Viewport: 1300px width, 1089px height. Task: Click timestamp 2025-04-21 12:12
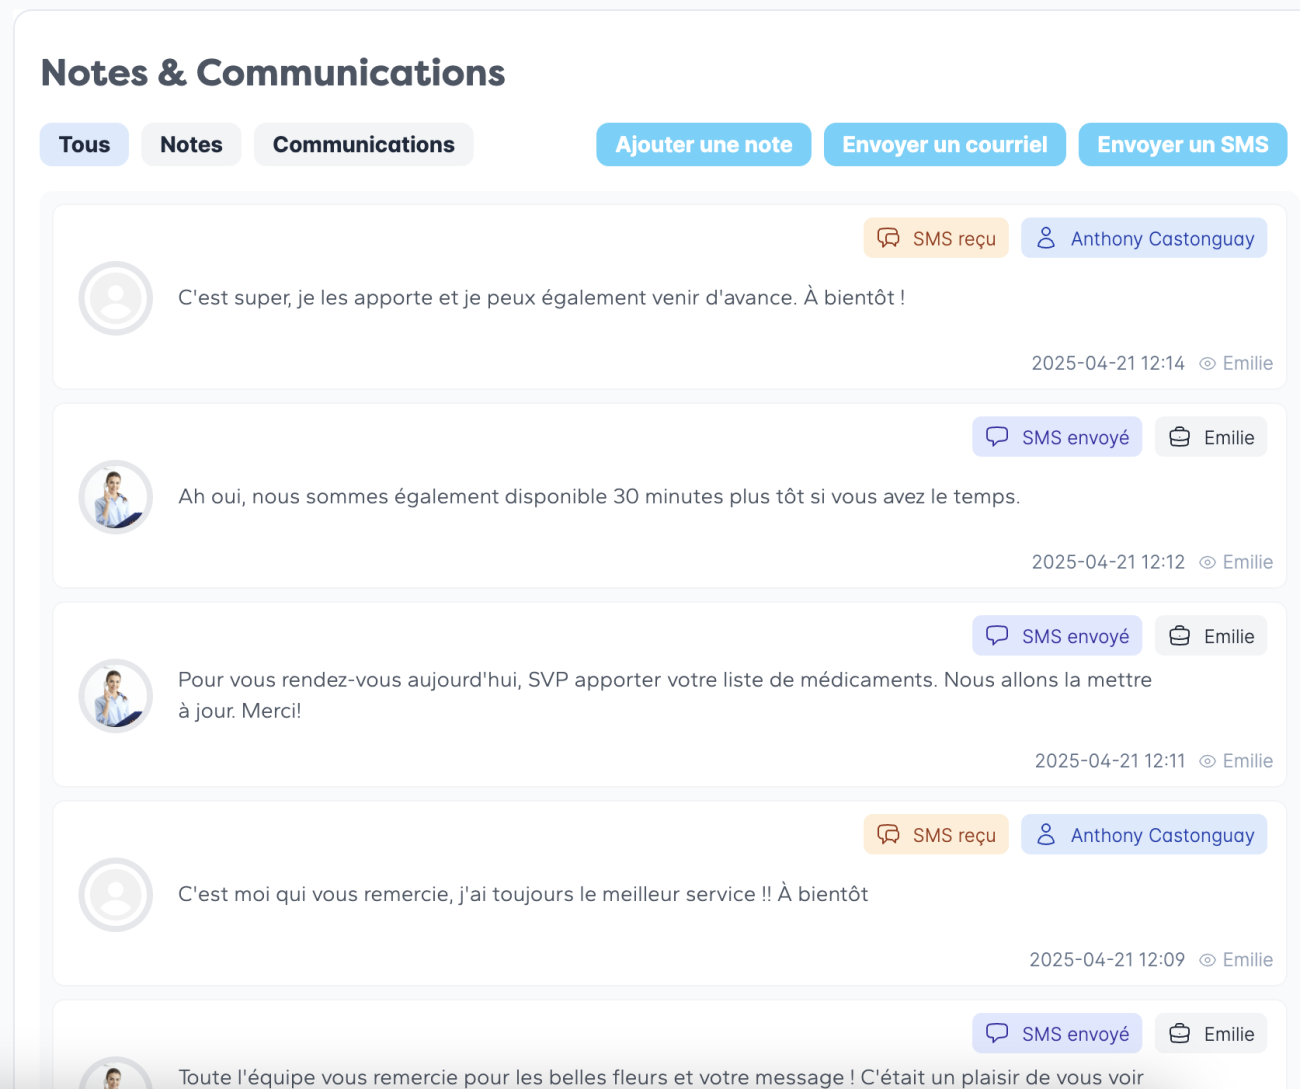click(1108, 563)
